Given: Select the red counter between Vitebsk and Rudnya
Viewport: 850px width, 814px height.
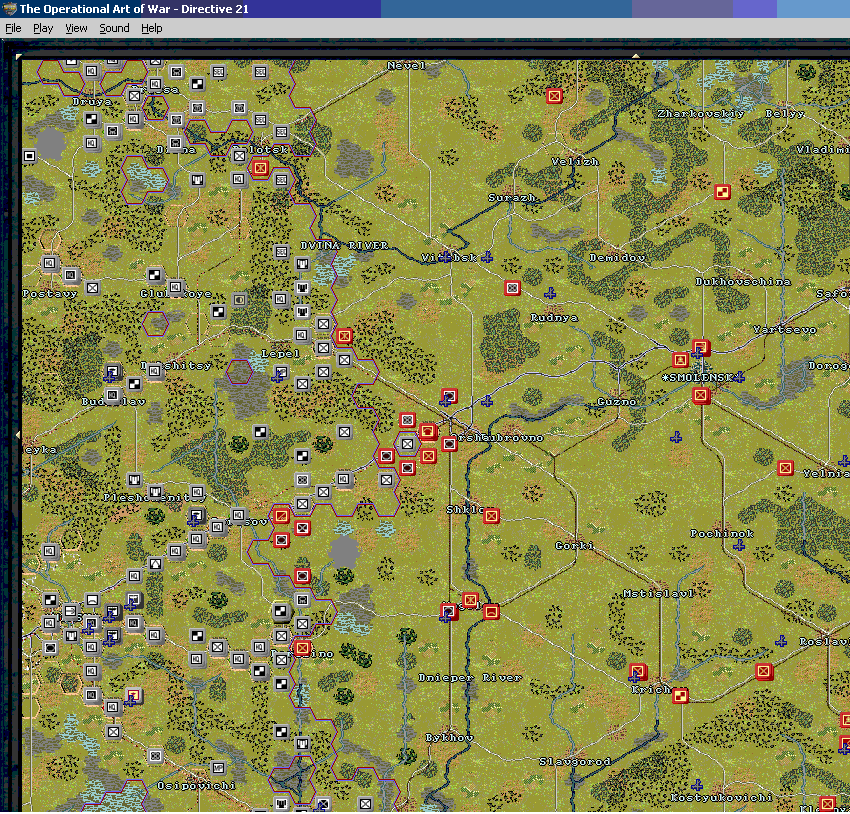Looking at the screenshot, I should 512,288.
